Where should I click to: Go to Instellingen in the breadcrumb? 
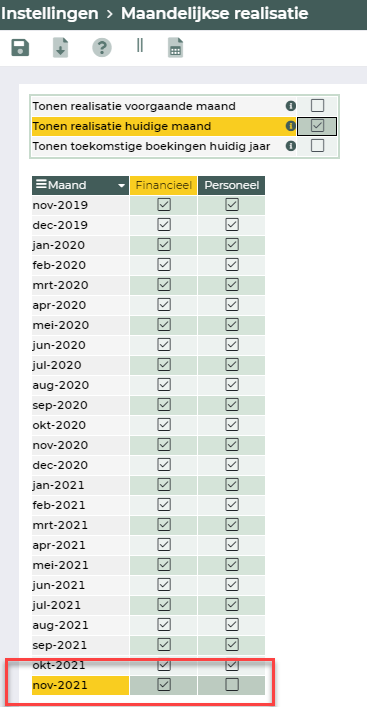[49, 14]
